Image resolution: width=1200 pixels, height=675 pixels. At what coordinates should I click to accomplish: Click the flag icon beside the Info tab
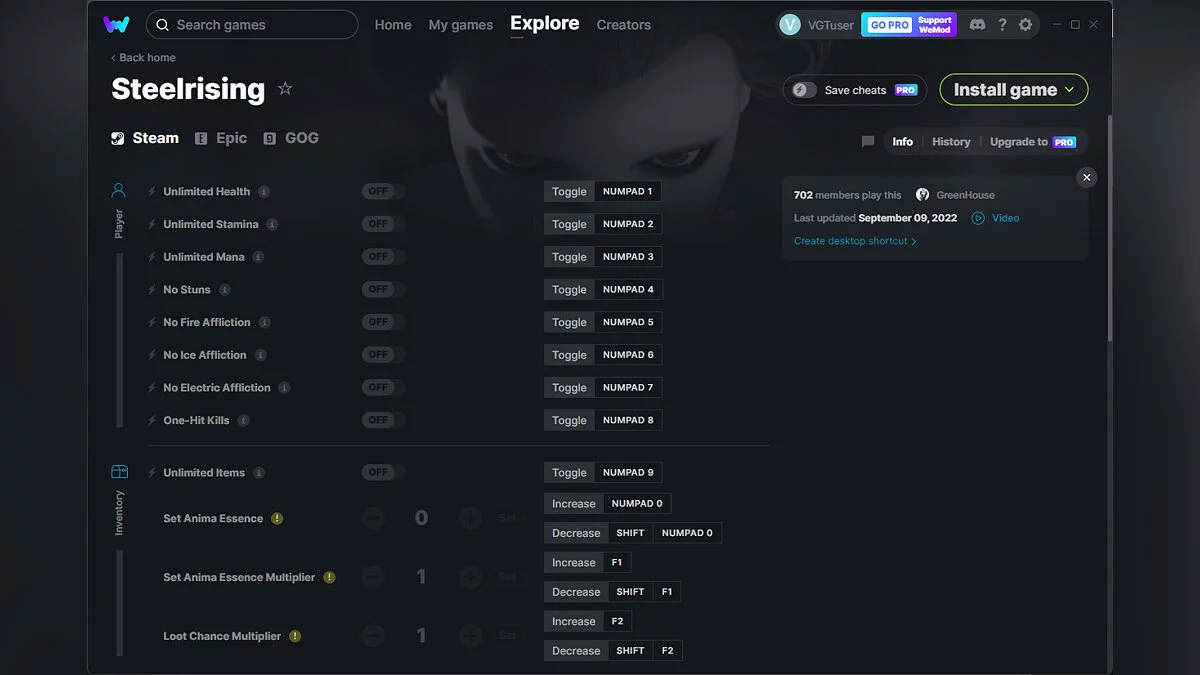(867, 141)
